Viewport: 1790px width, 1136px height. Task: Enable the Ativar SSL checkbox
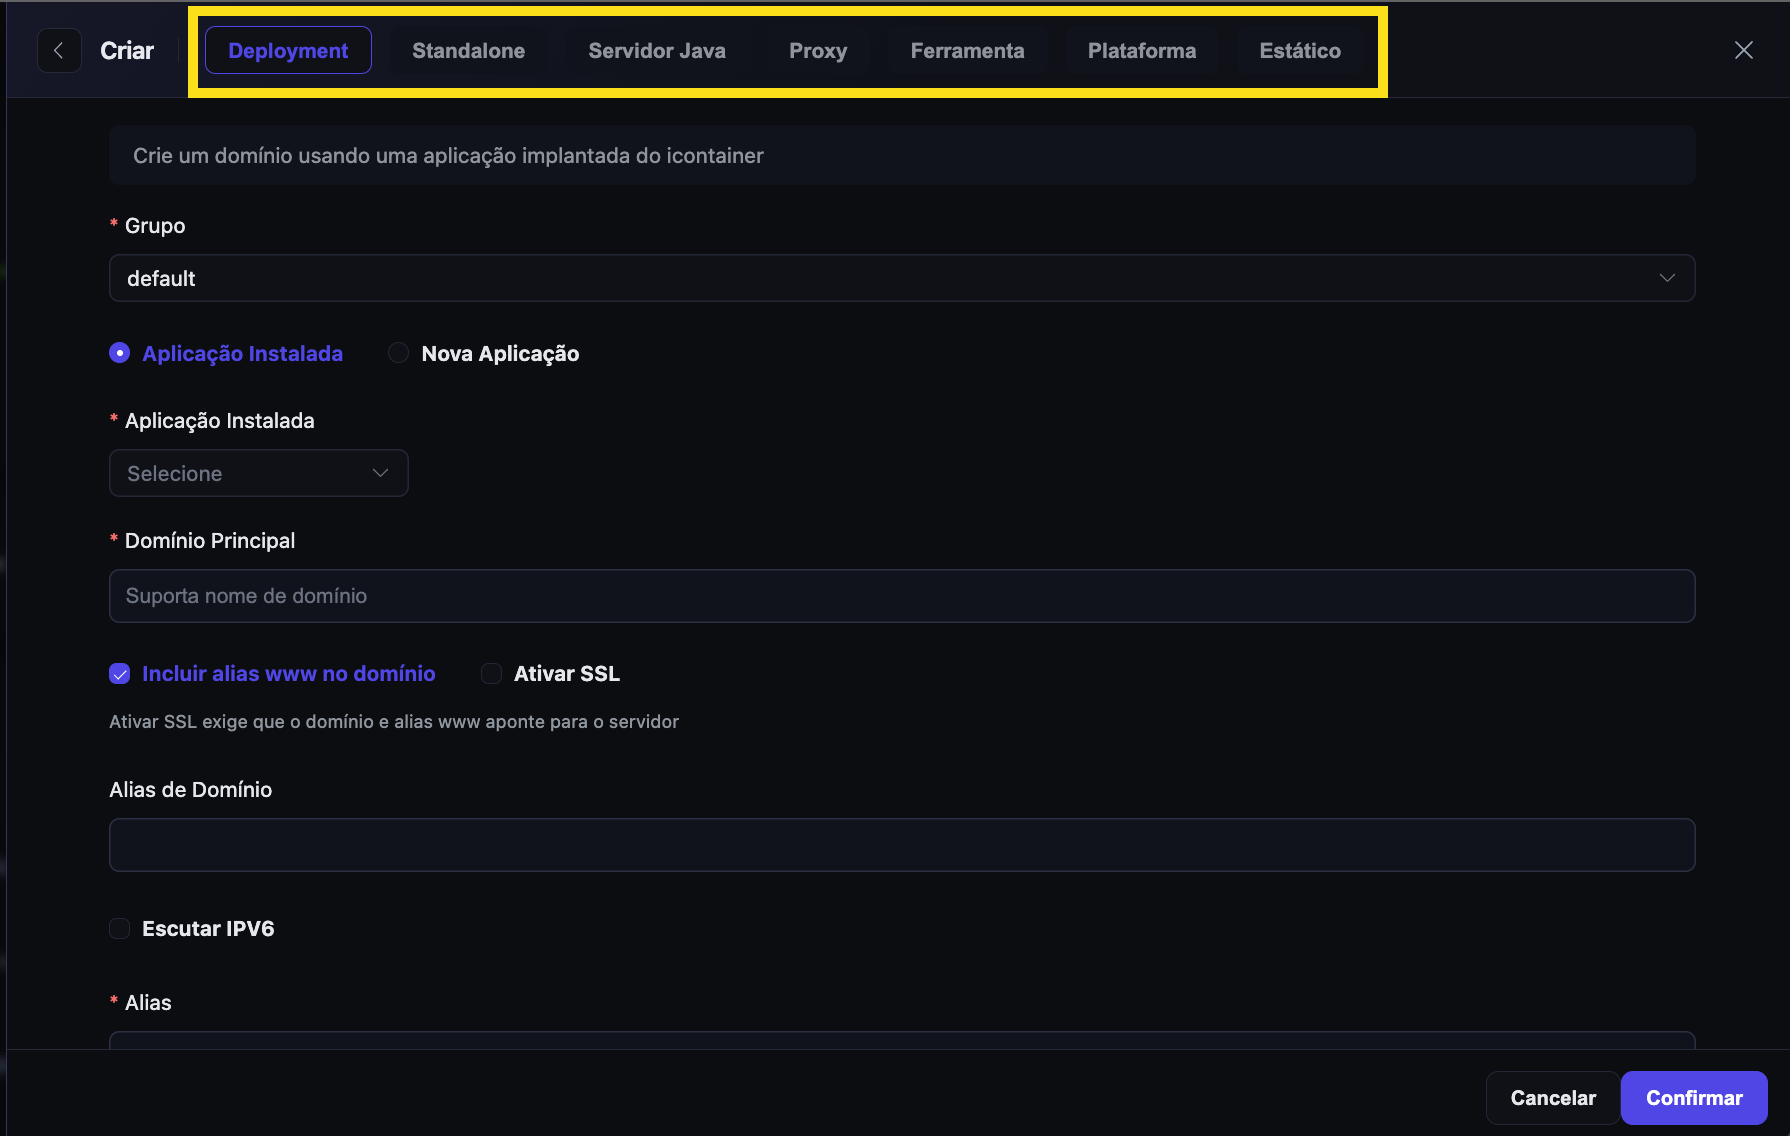(491, 674)
